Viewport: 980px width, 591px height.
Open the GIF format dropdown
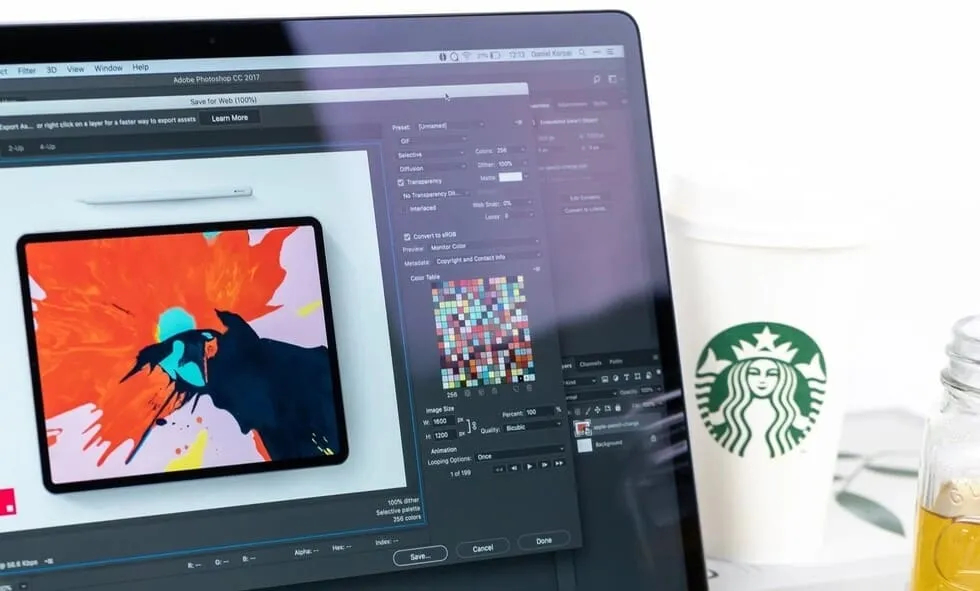[x=433, y=139]
